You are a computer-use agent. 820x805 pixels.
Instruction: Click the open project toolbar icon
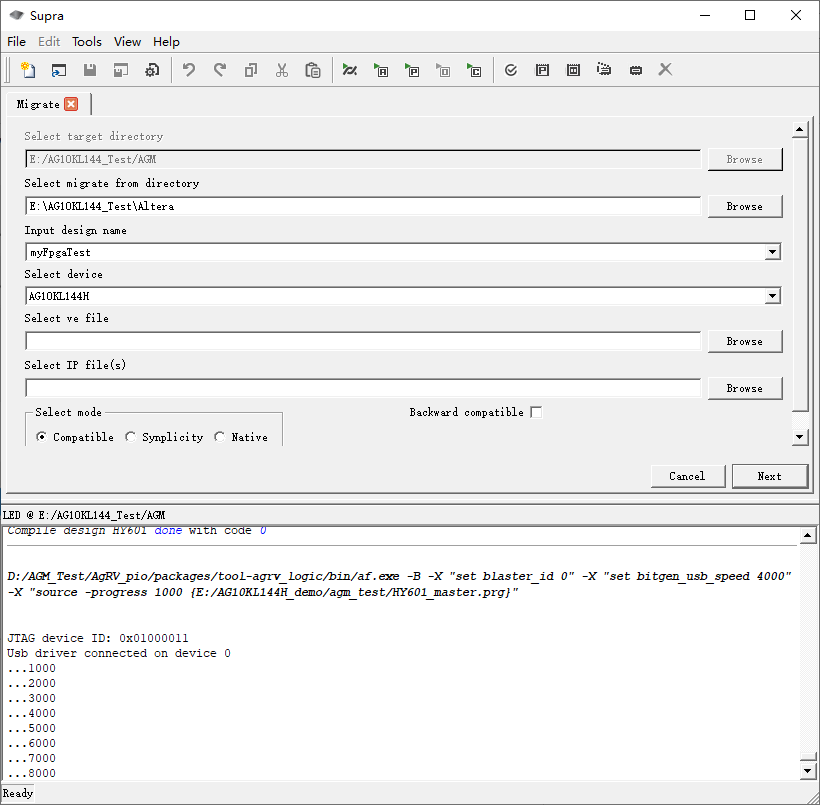pyautogui.click(x=59, y=70)
